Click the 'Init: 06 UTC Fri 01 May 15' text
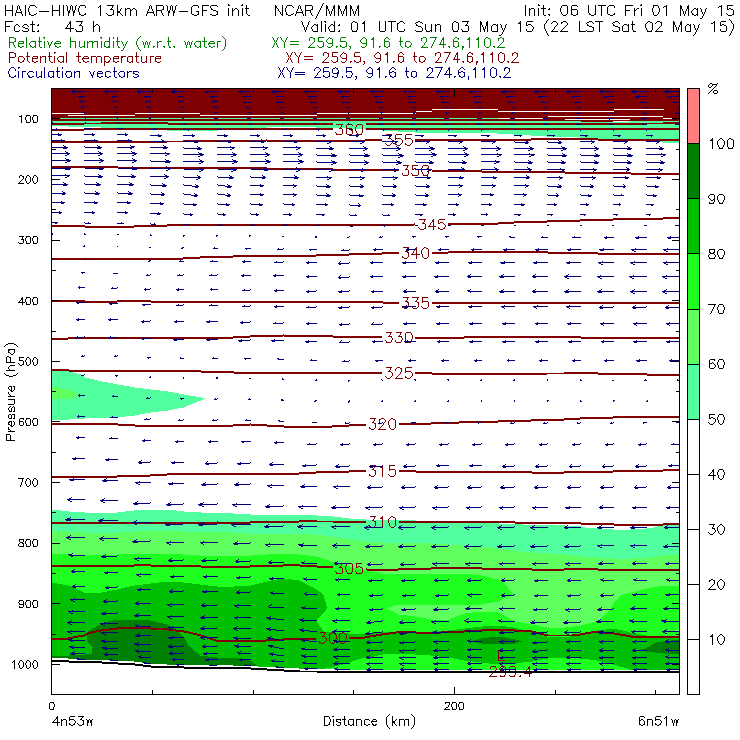Viewport: 740px width, 740px height. pyautogui.click(x=629, y=11)
